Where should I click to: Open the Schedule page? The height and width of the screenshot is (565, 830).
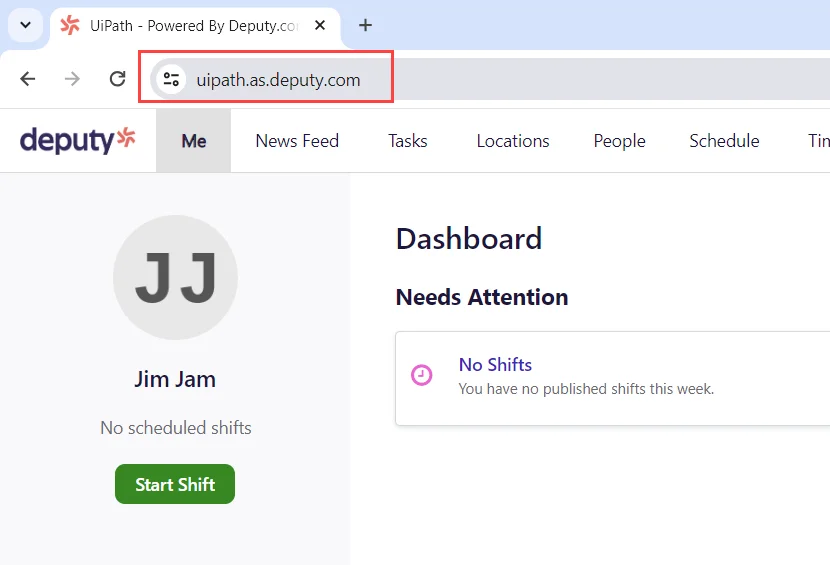pos(724,141)
